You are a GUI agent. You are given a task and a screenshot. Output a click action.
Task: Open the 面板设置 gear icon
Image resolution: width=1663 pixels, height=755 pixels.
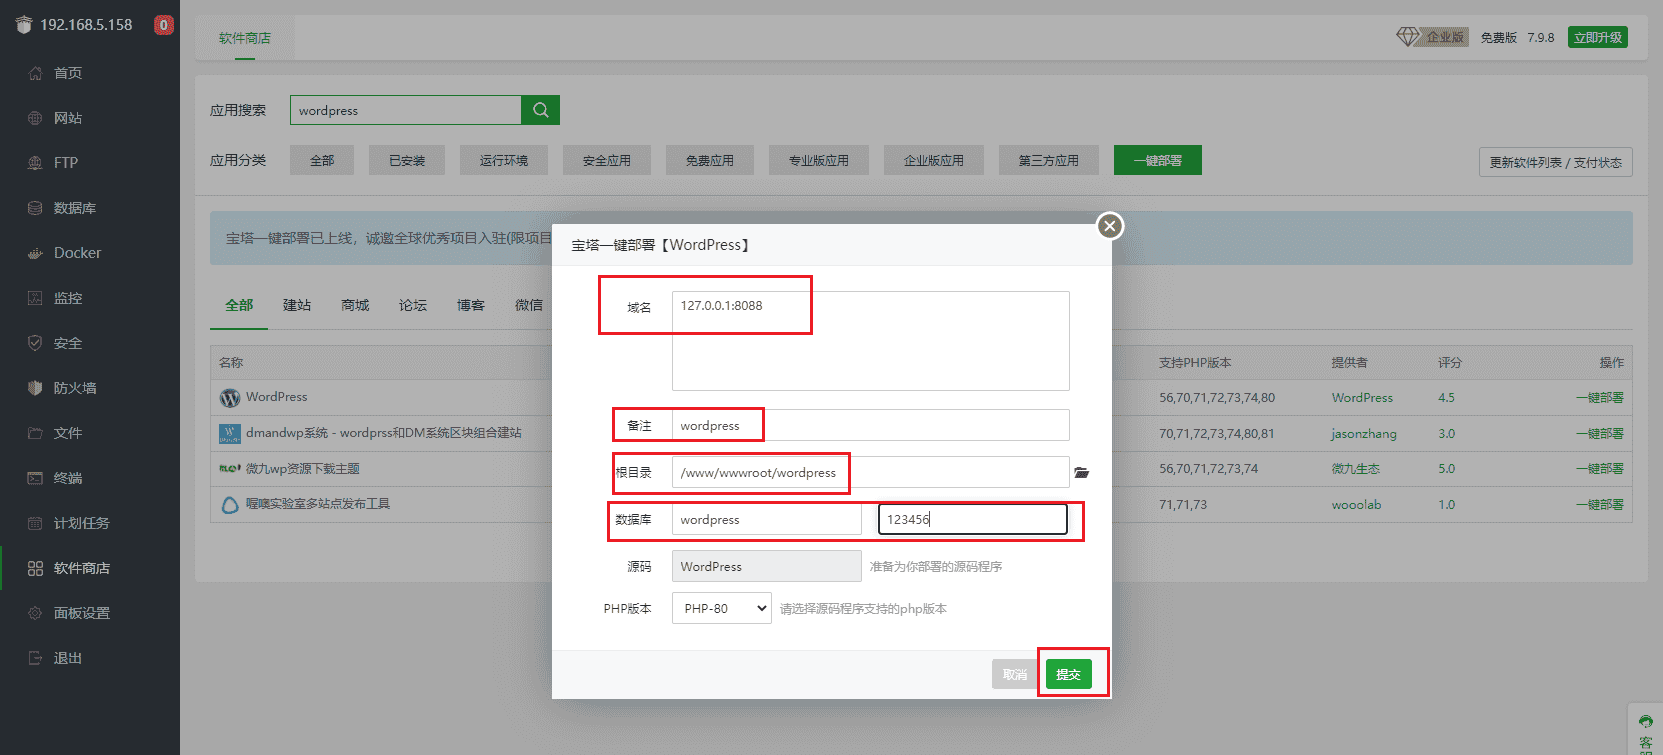[35, 613]
